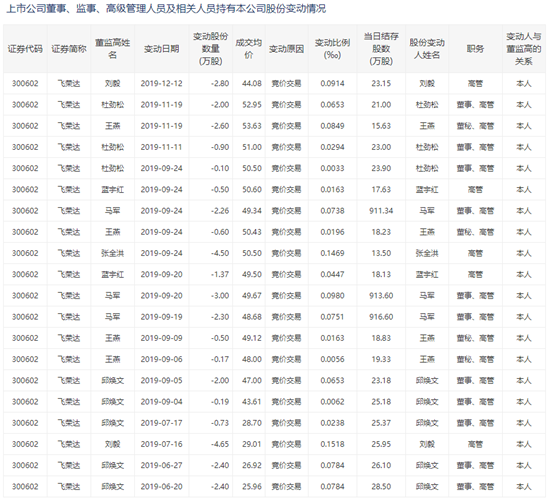Select the ratio 0.0033

[332, 168]
